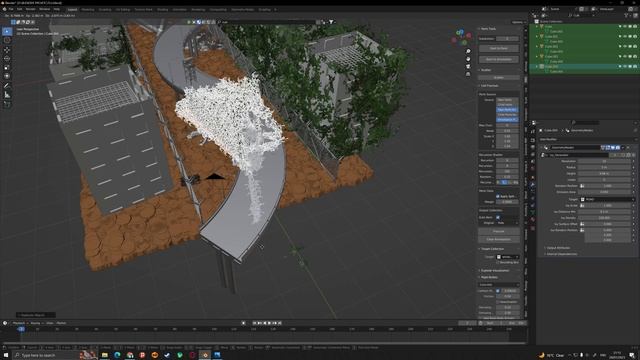Click the timeline play forward button

coord(269,323)
